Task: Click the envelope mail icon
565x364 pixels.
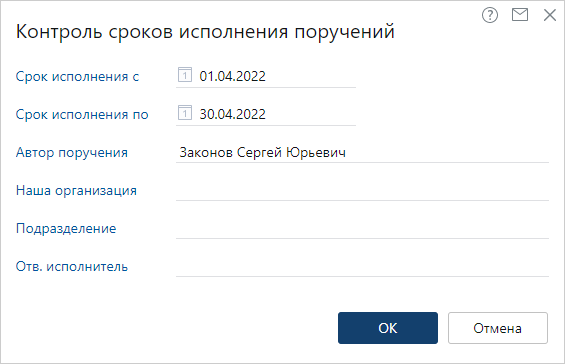Action: (520, 15)
